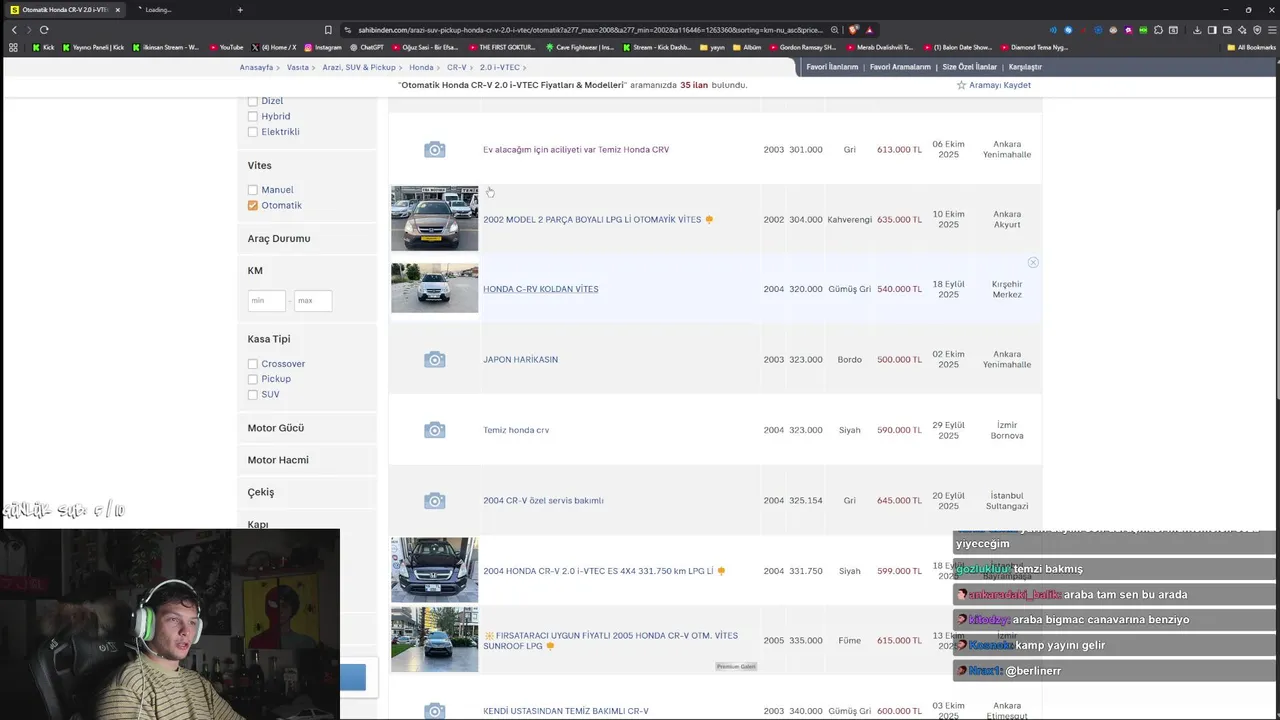This screenshot has width=1280, height=720.
Task: Open the Brave Wallet icon
Action: tap(1227, 30)
